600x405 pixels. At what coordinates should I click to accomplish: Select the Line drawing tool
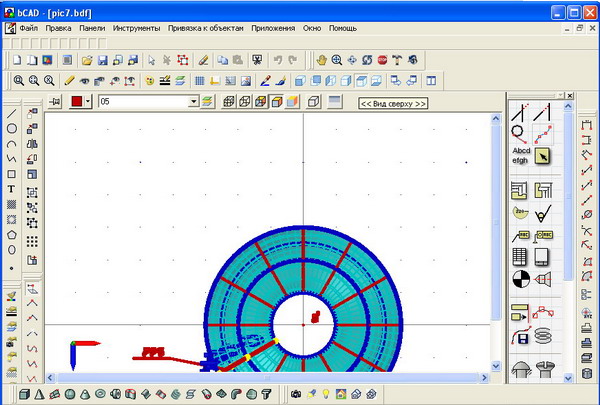[11, 113]
